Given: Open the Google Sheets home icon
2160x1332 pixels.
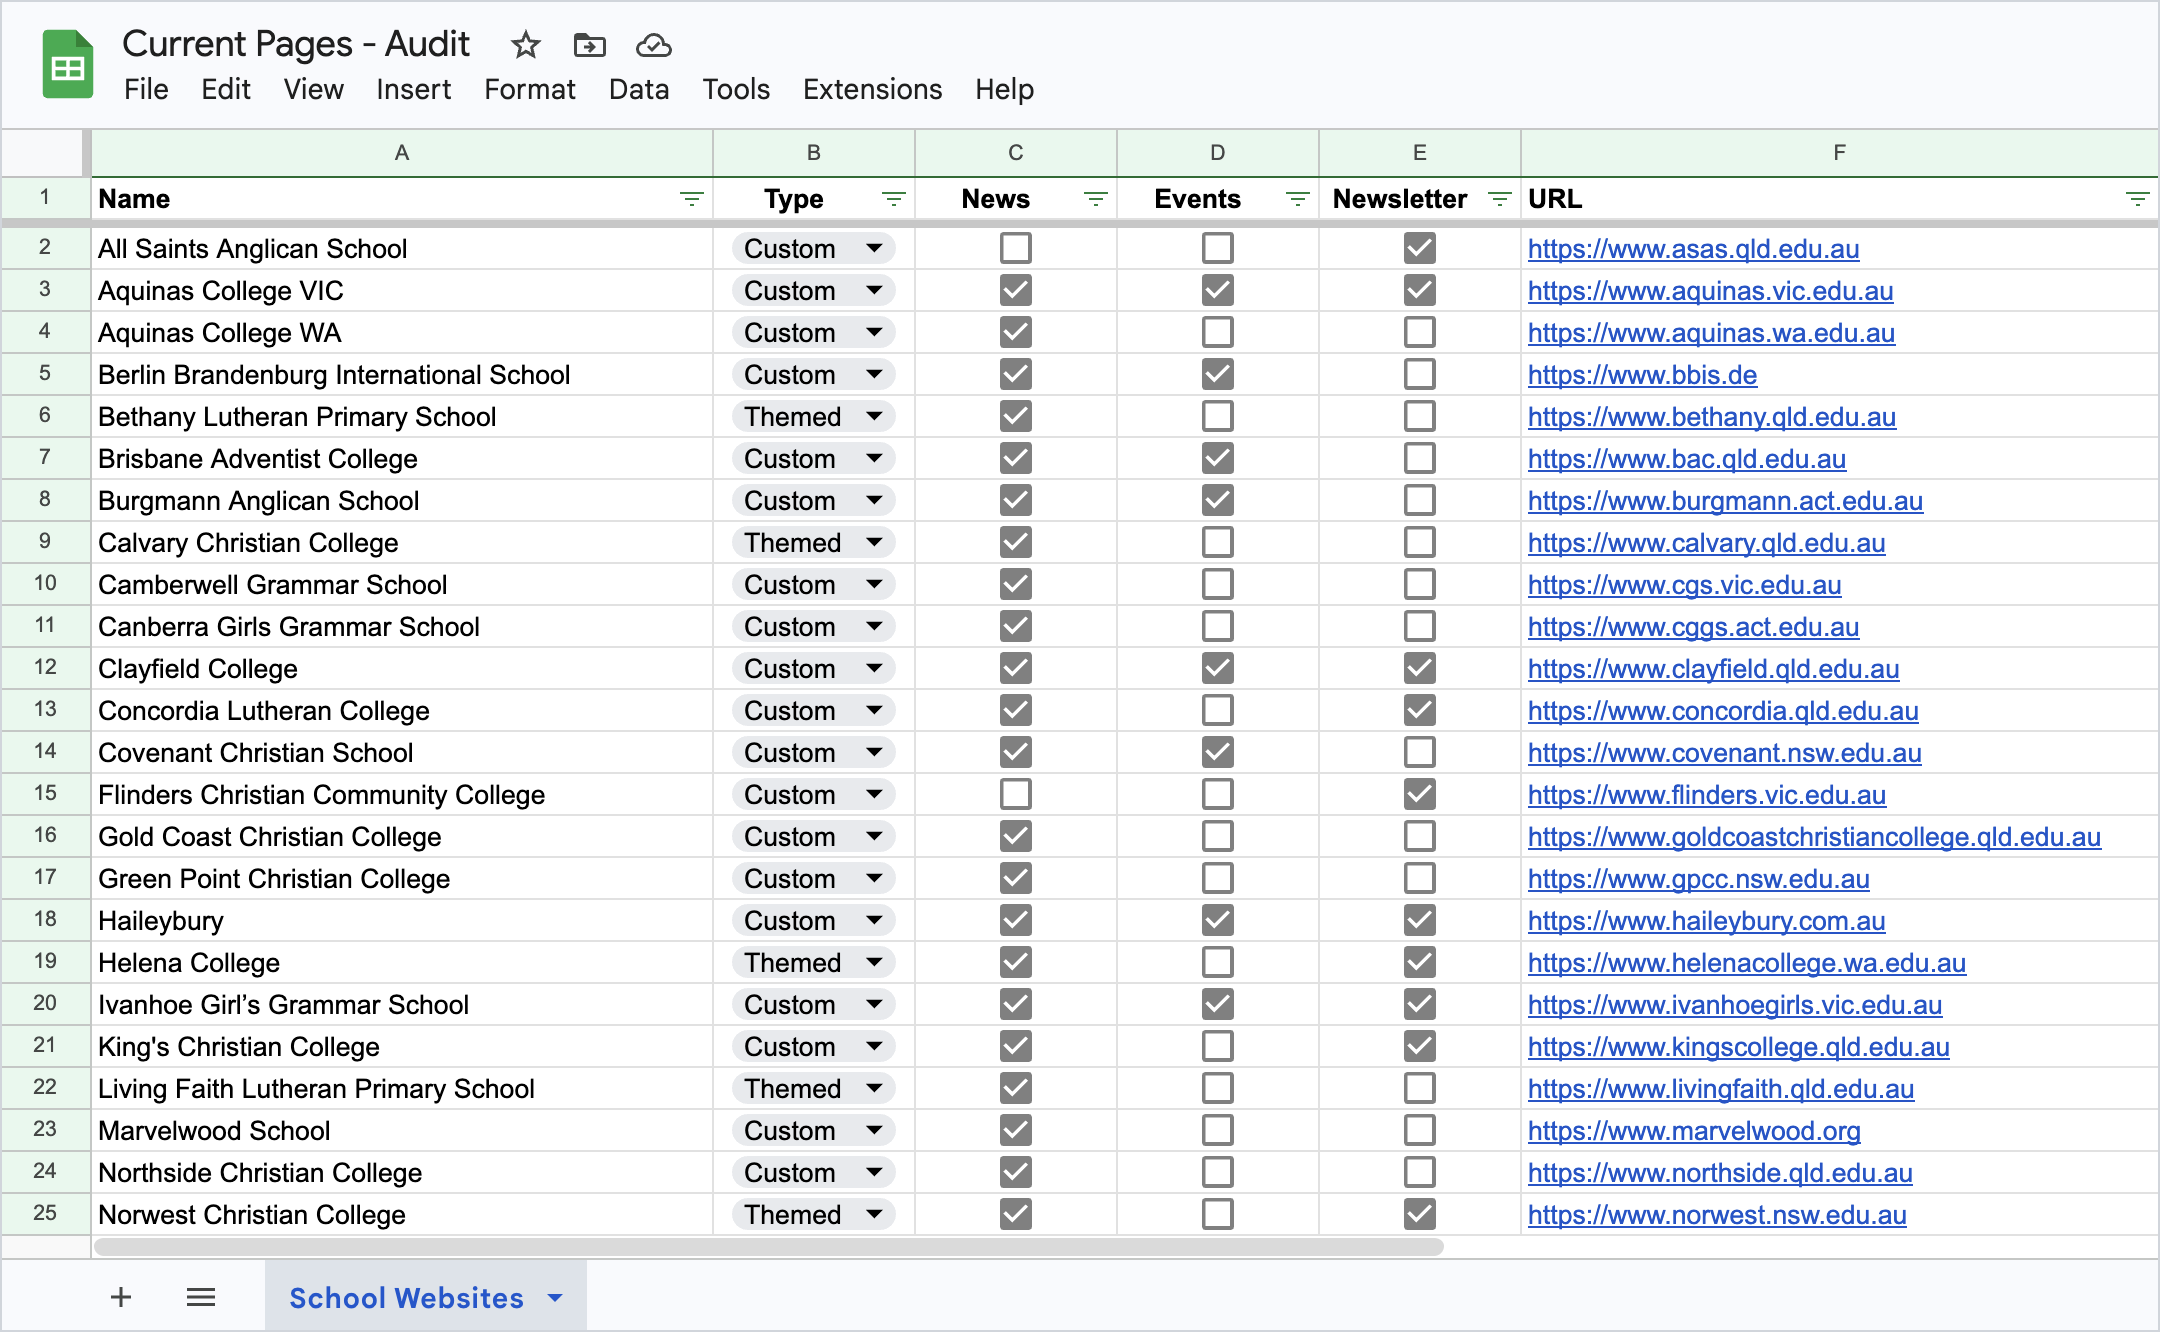Looking at the screenshot, I should (68, 66).
